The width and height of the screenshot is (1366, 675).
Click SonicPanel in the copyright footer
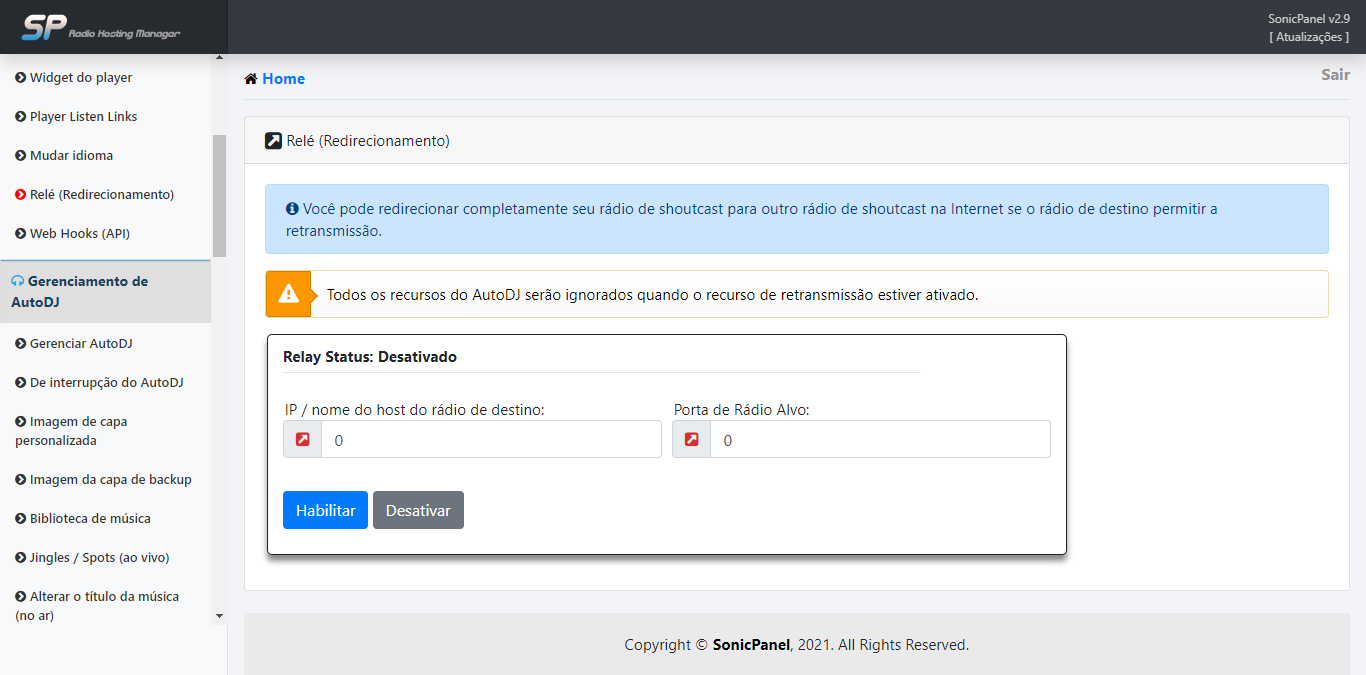coord(752,645)
